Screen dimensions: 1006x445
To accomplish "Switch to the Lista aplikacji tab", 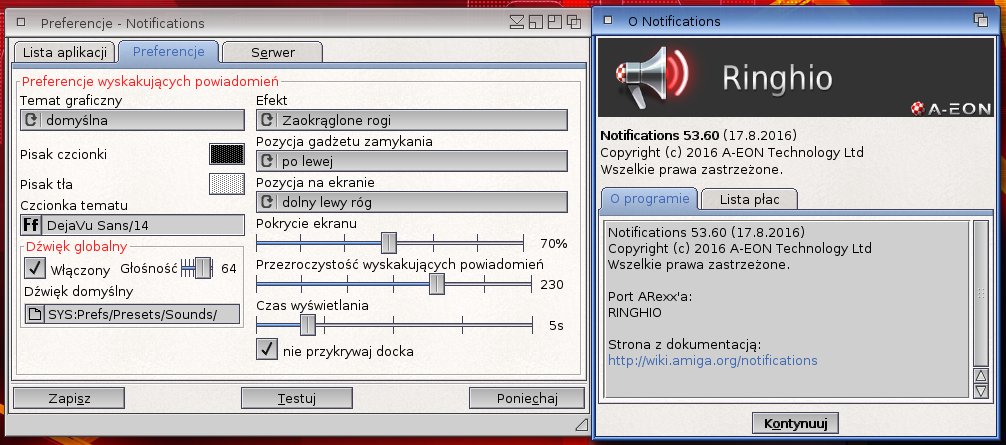I will pos(65,53).
